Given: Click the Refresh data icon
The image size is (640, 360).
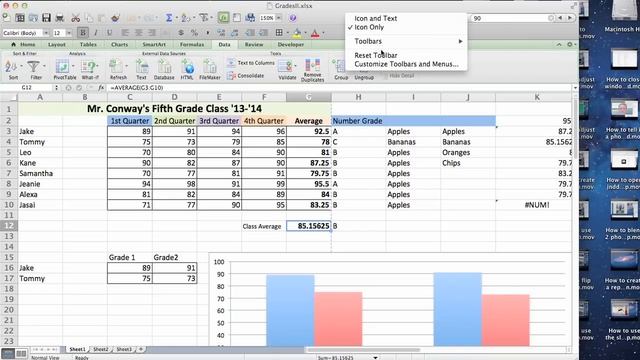Looking at the screenshot, I should 117,67.
